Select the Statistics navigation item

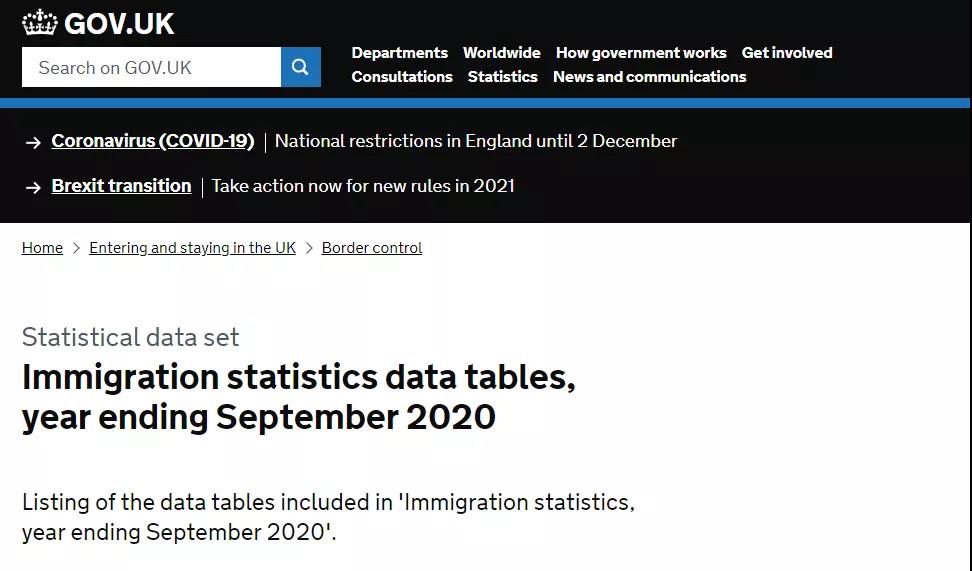502,77
